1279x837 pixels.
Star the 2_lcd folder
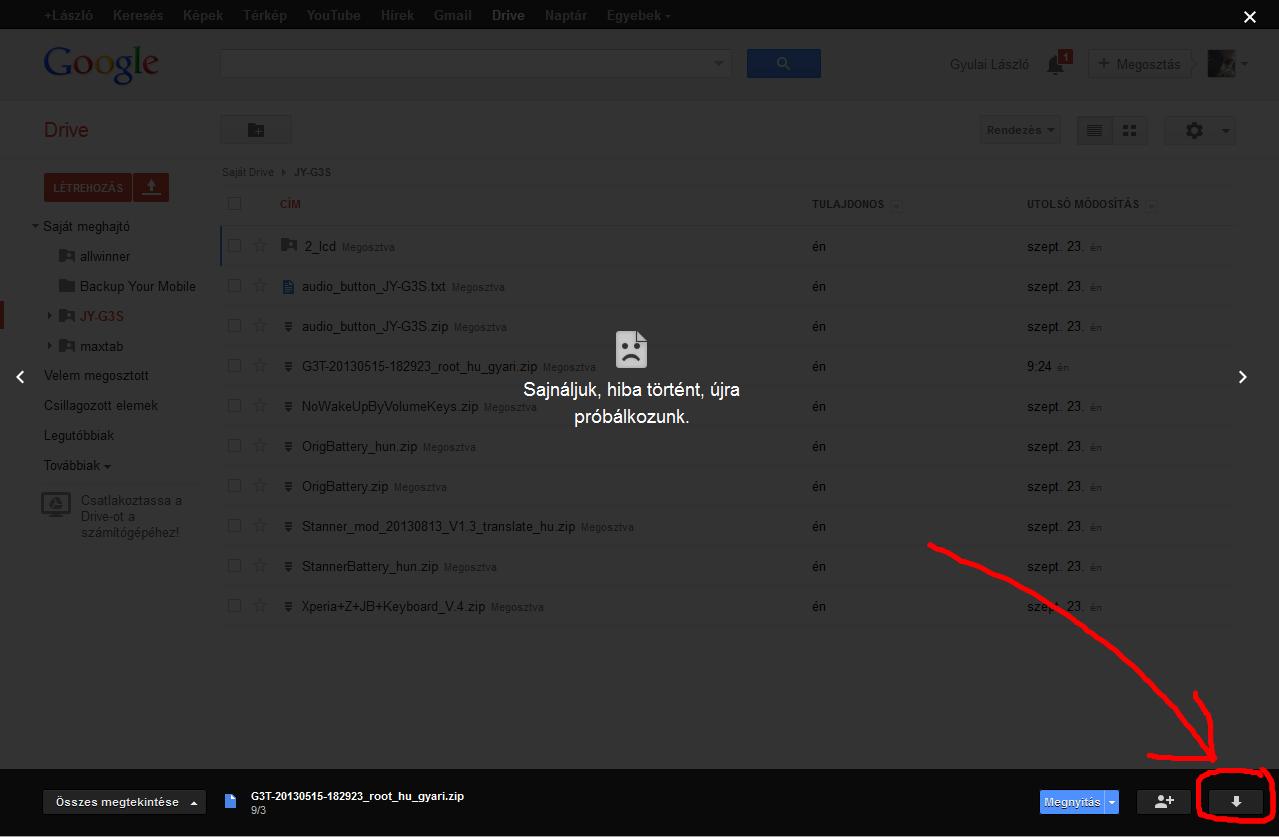261,245
